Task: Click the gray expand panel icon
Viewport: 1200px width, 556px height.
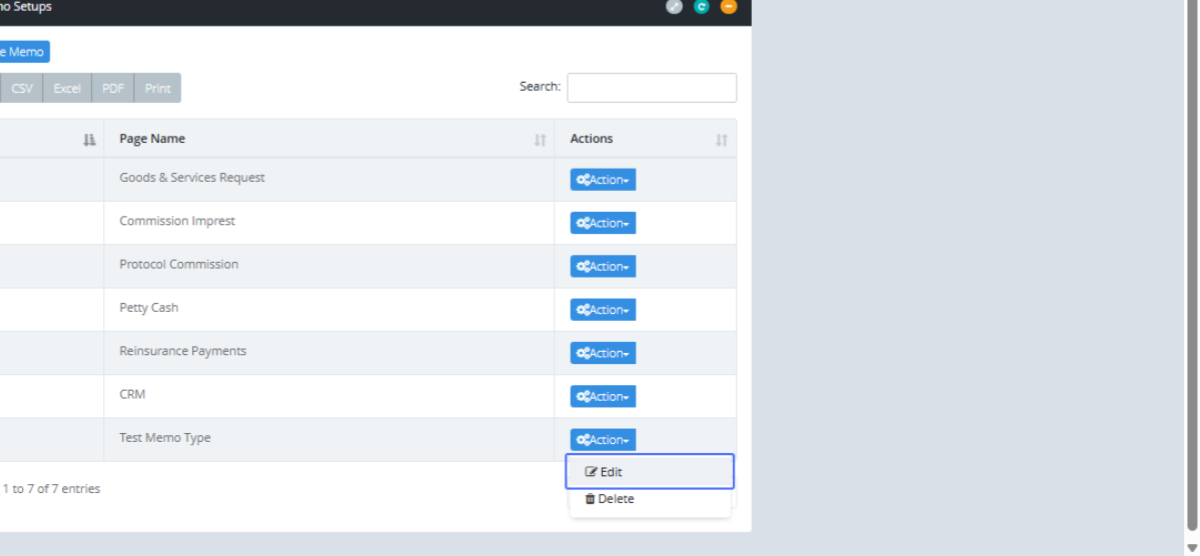Action: pos(674,7)
